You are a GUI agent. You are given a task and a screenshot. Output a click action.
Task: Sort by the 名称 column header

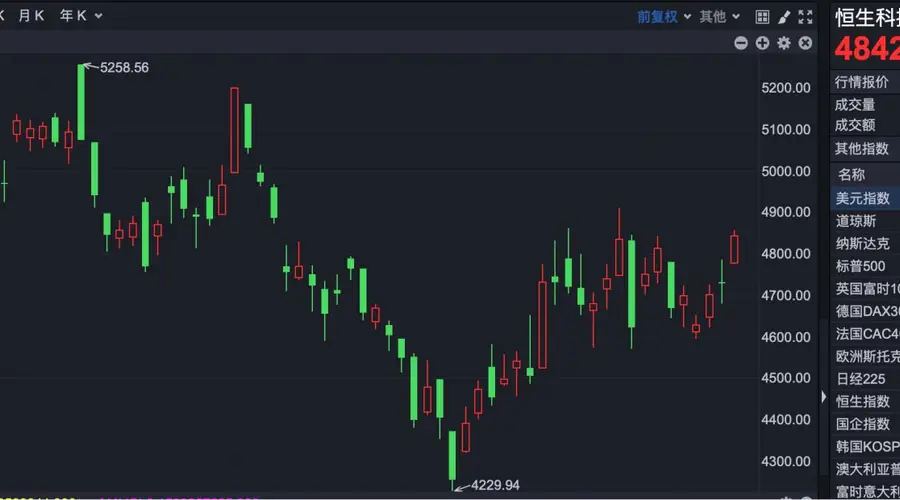[851, 175]
